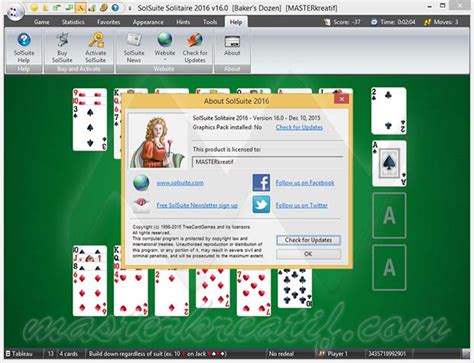Click the dialog's Check for Updates button
Viewport: 474px width, 363px height.
tap(308, 240)
